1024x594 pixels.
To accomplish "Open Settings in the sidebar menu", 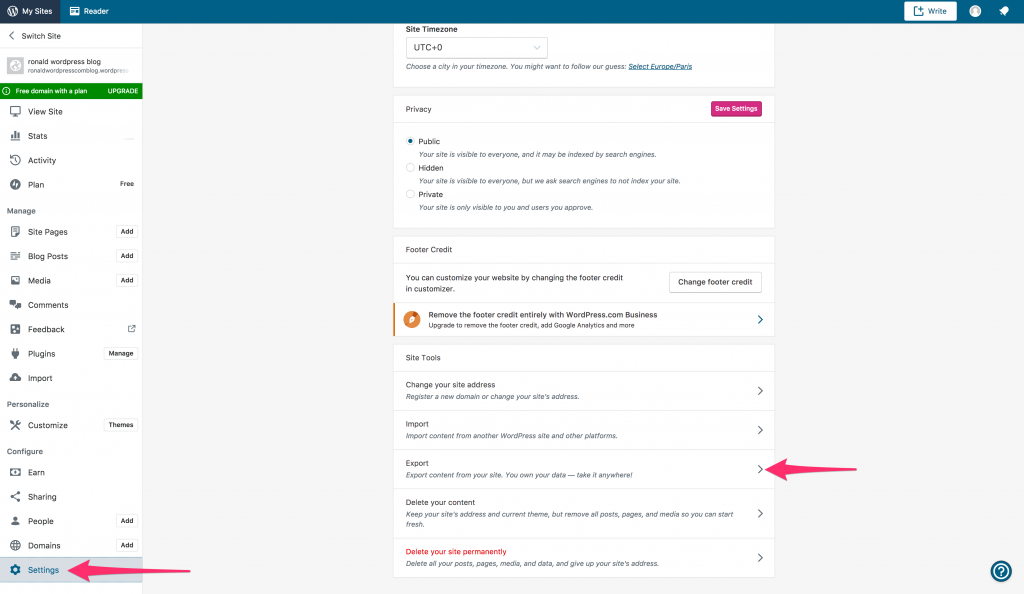I will 43,570.
